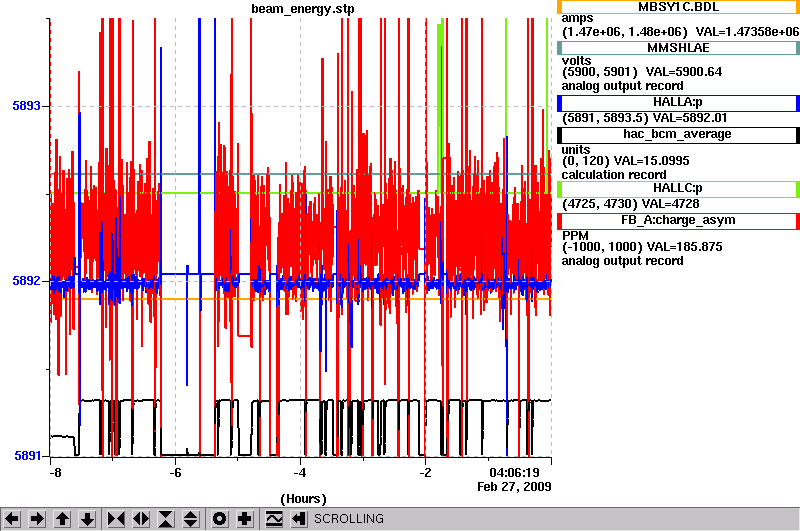The image size is (800, 531).
Task: Pan the plot right with the right-arrow button
Action: tap(37, 519)
